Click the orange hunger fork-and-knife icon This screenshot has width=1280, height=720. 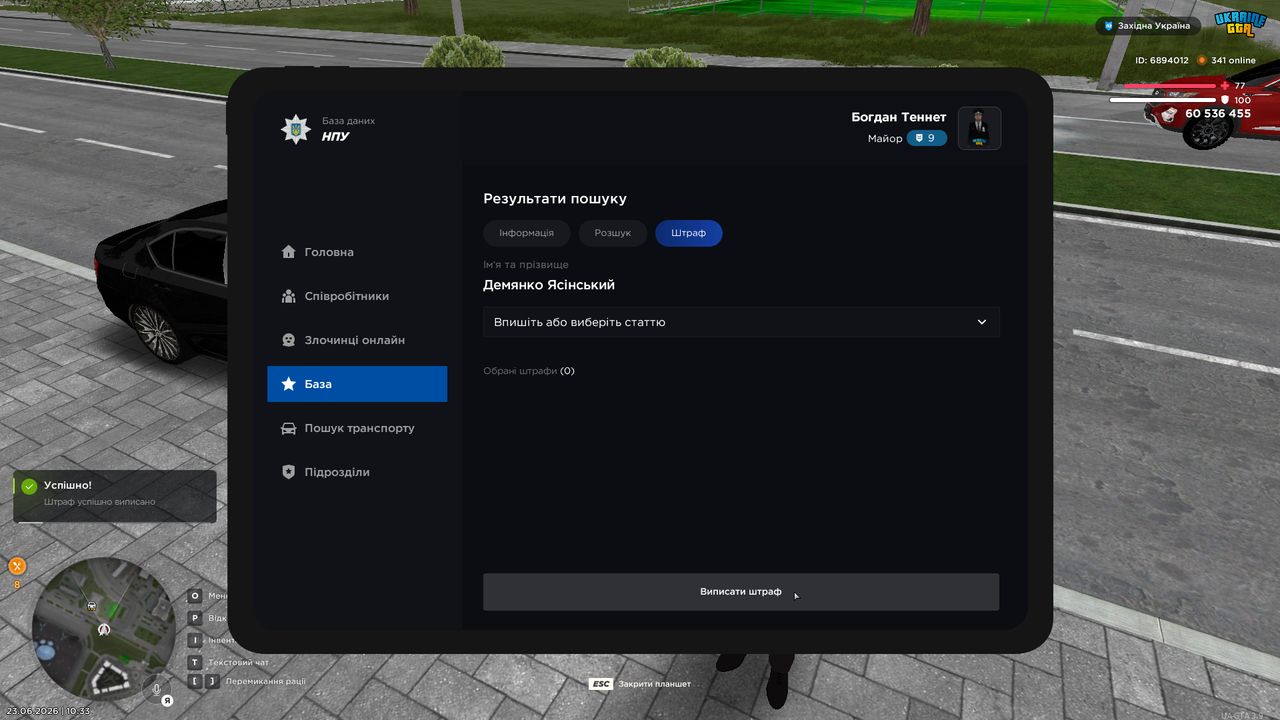17,566
